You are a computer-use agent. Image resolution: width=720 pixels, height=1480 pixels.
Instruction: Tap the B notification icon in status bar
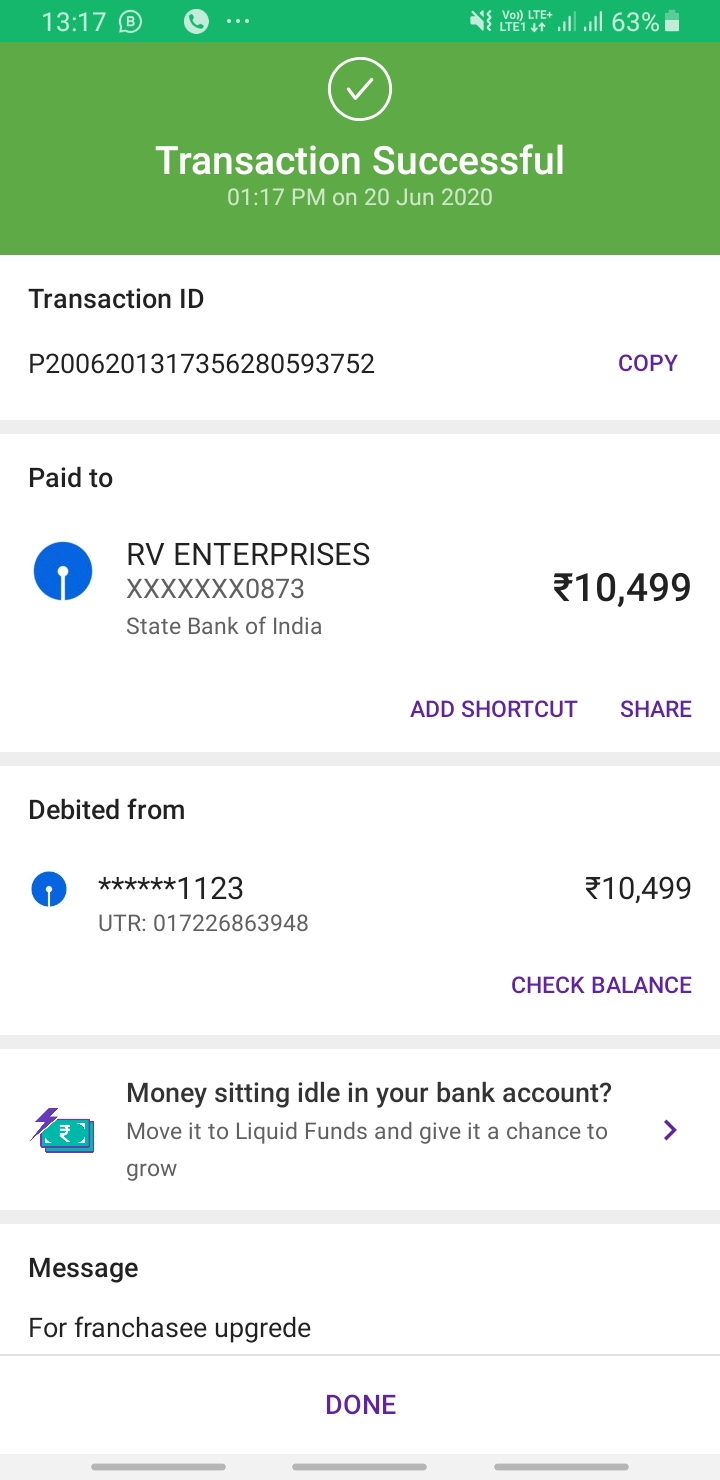tap(131, 21)
